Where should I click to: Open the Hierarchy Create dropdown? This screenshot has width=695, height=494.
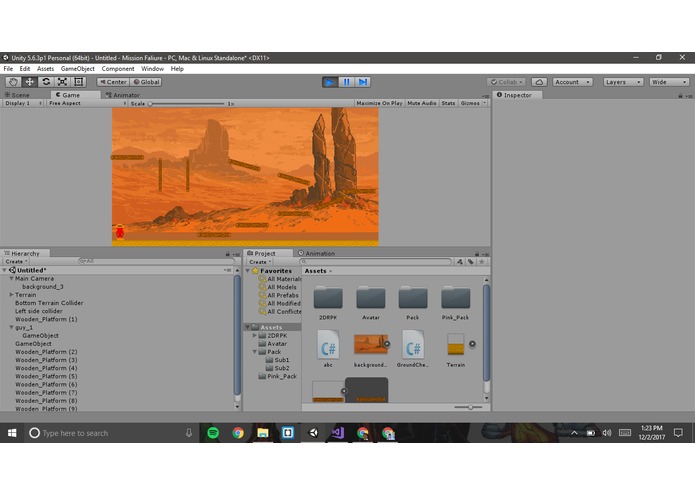pyautogui.click(x=16, y=261)
